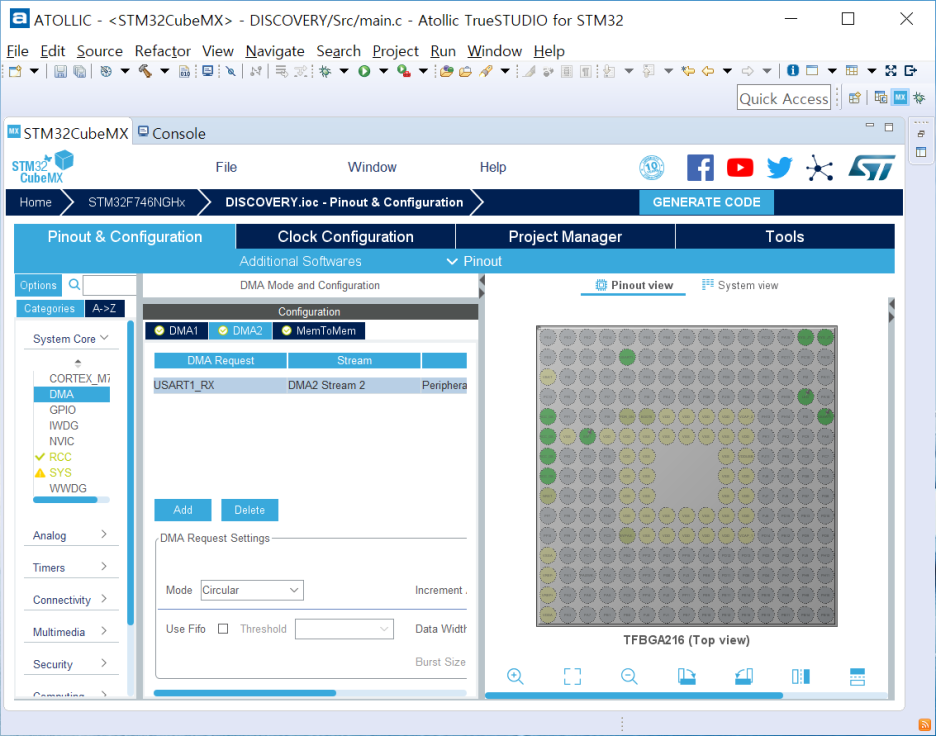Open the Mode Circular dropdown
This screenshot has height=736, width=936.
pos(252,590)
